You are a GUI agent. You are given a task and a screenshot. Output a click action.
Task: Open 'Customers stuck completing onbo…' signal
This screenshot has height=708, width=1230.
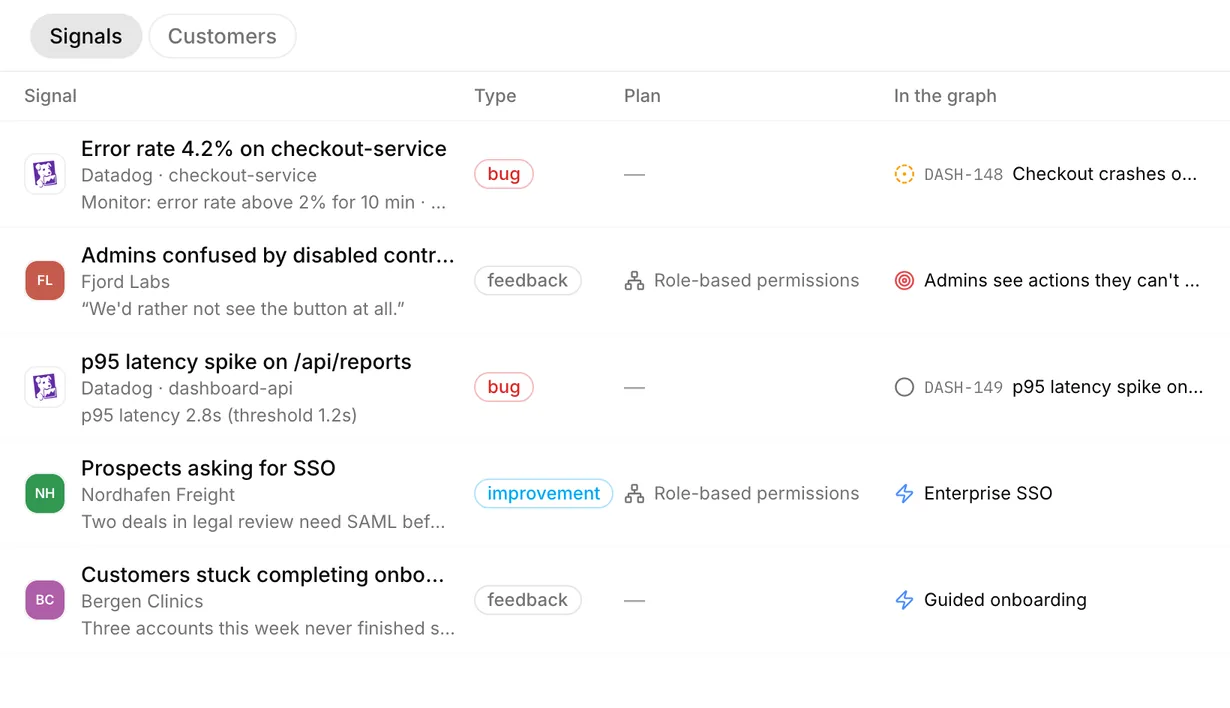tap(262, 575)
